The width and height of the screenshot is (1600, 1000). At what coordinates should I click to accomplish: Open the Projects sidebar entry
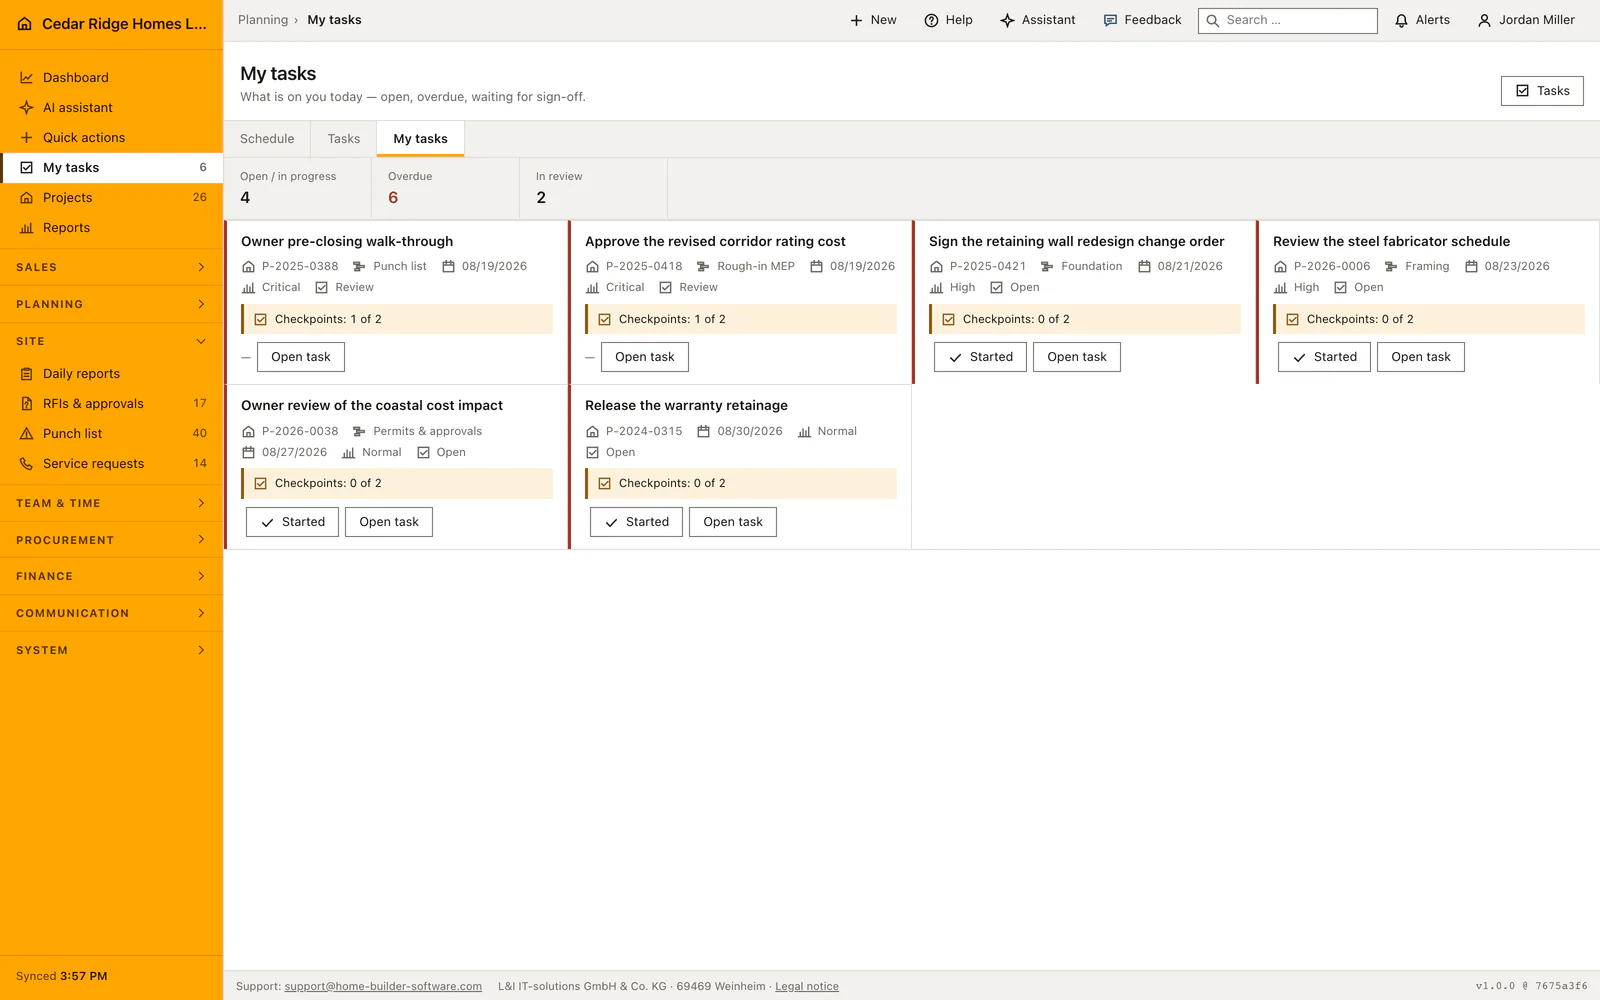pyautogui.click(x=111, y=197)
